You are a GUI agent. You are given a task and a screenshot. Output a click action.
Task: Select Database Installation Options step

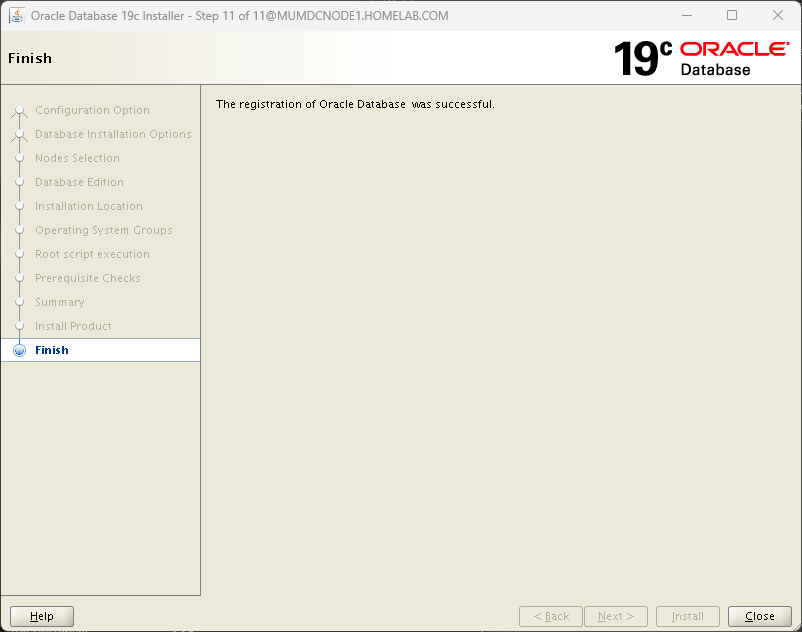(113, 135)
